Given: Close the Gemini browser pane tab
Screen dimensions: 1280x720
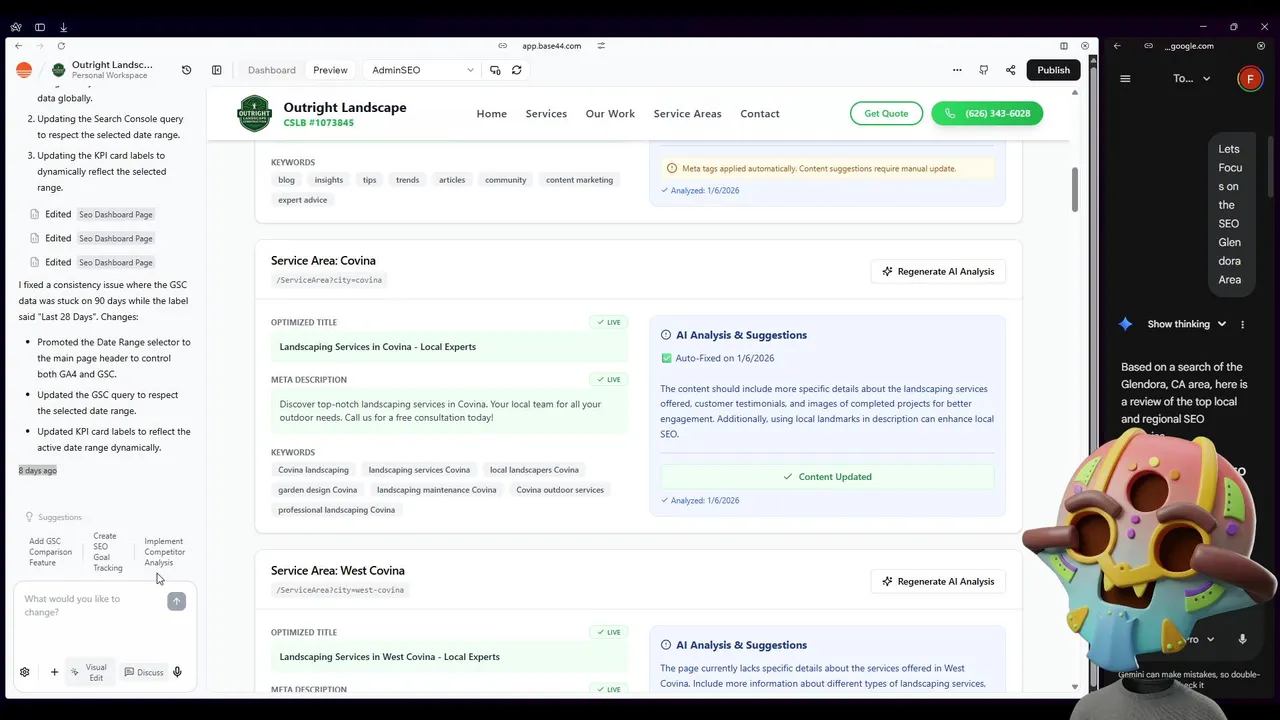Looking at the screenshot, I should (x=1261, y=46).
